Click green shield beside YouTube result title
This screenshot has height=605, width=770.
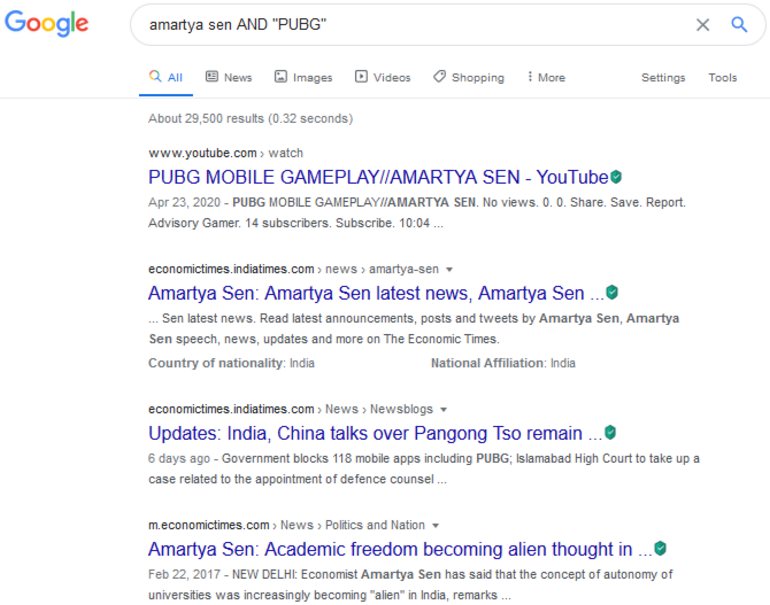pyautogui.click(x=616, y=177)
